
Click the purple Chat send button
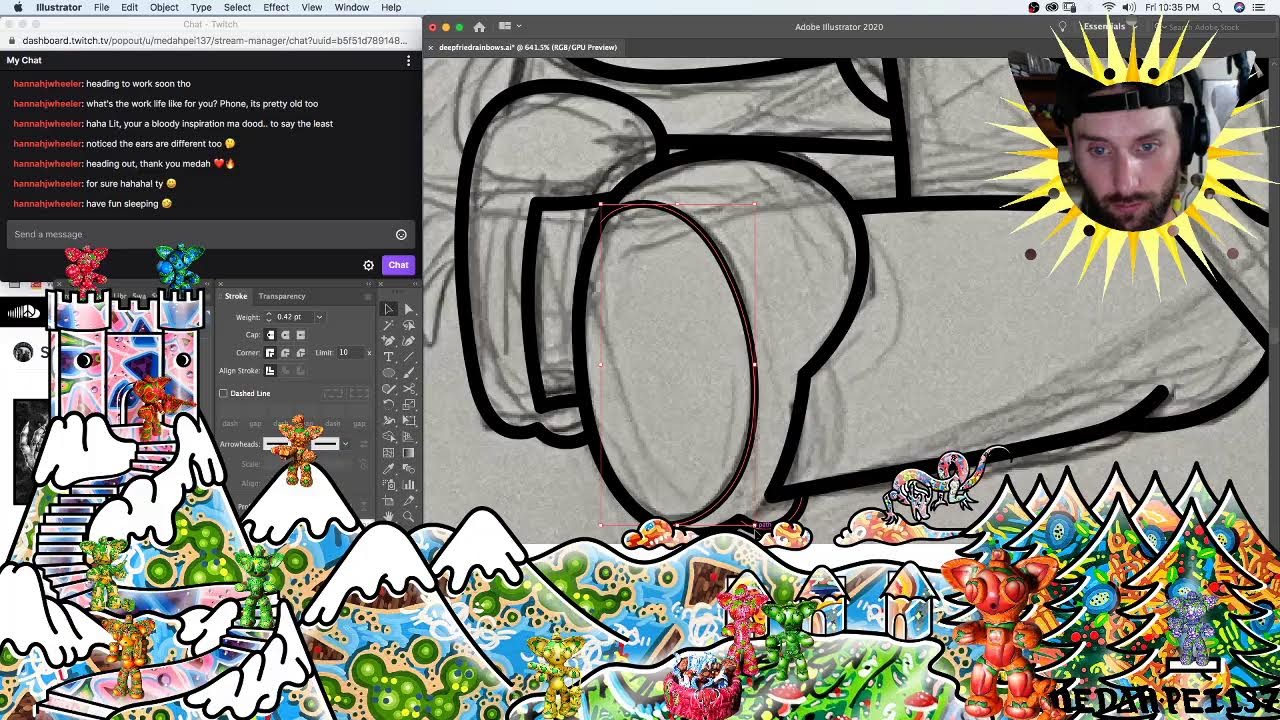coord(398,265)
